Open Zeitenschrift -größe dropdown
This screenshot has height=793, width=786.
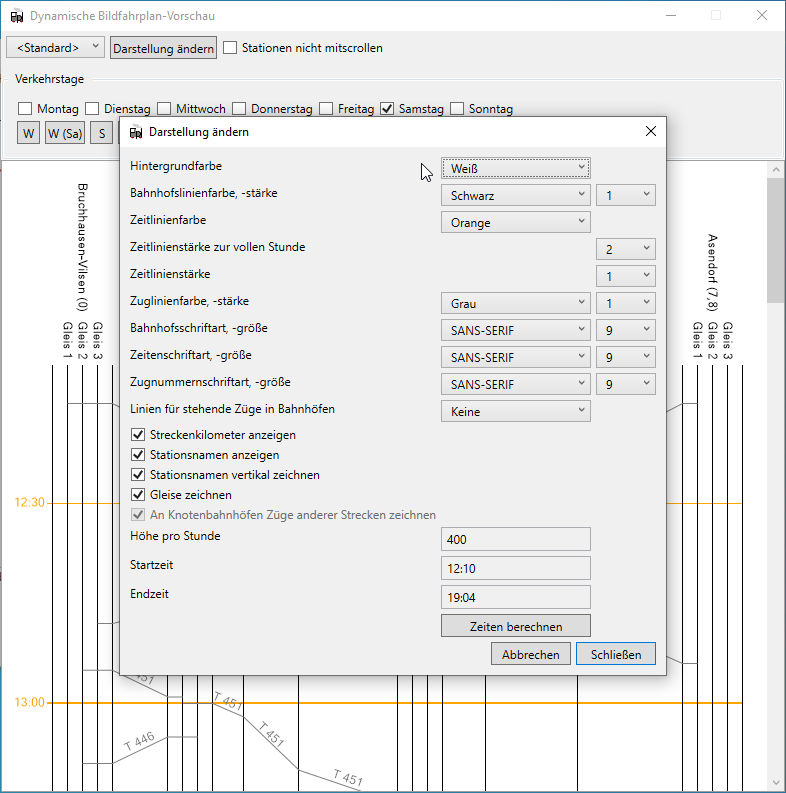[x=626, y=357]
